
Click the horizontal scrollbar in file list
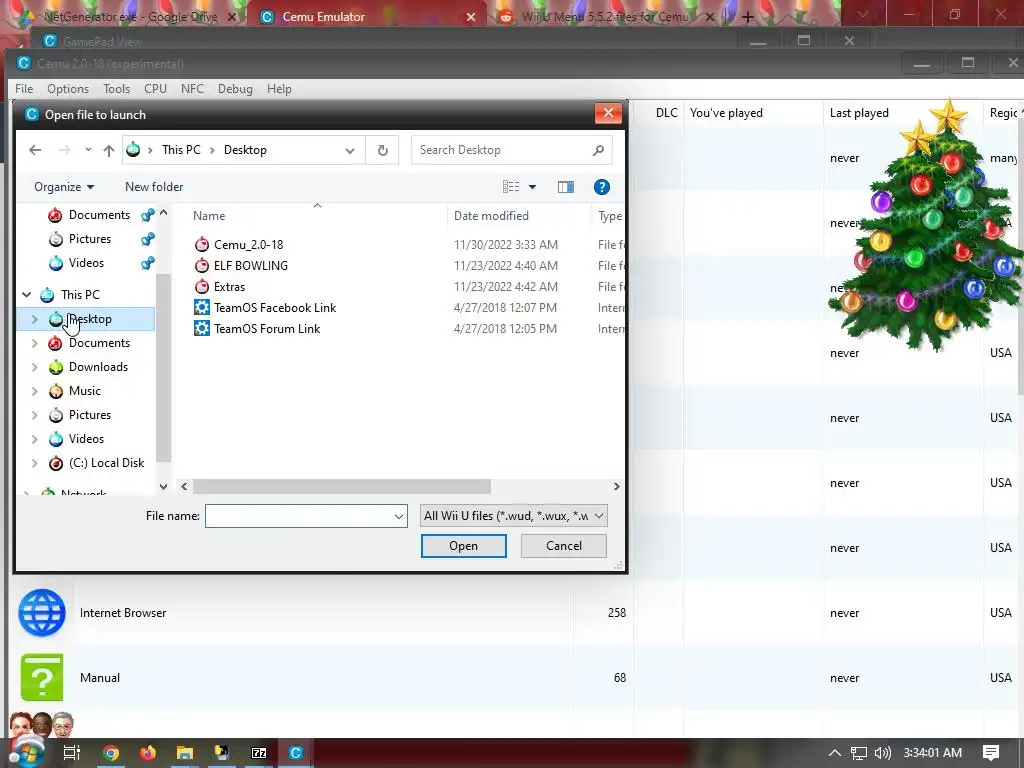pyautogui.click(x=342, y=487)
